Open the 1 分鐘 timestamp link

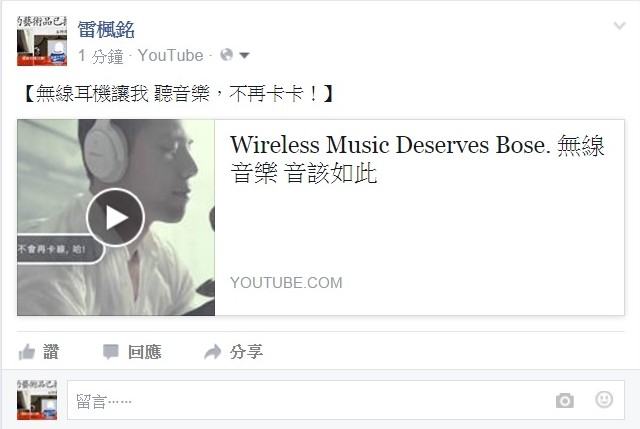pos(100,56)
